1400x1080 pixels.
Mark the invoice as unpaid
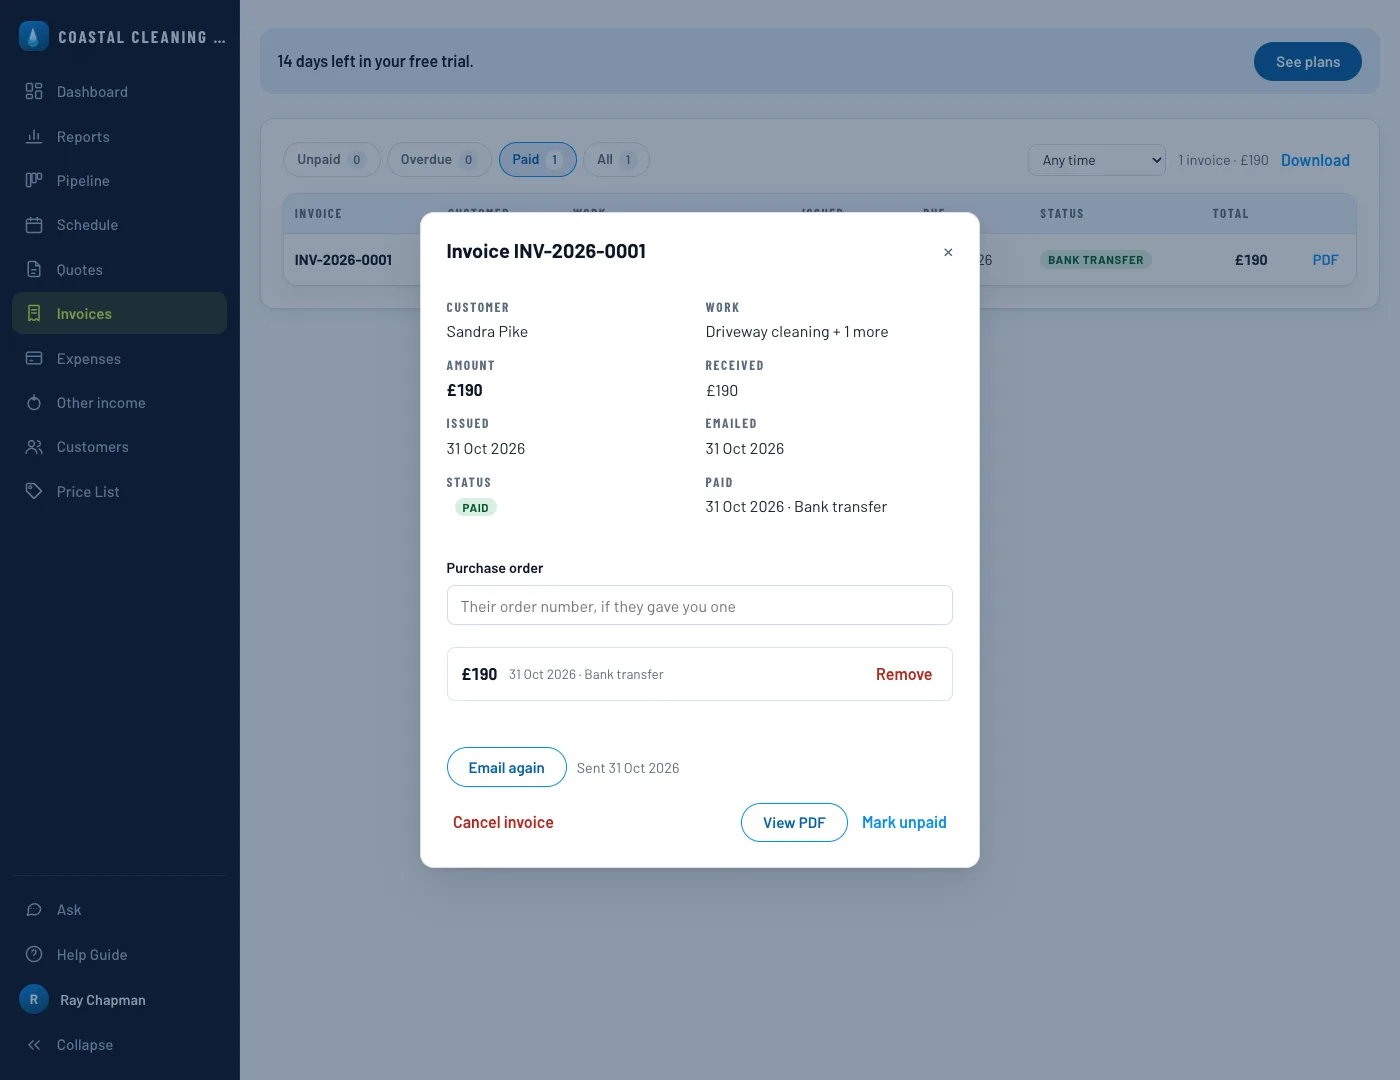pyautogui.click(x=904, y=822)
